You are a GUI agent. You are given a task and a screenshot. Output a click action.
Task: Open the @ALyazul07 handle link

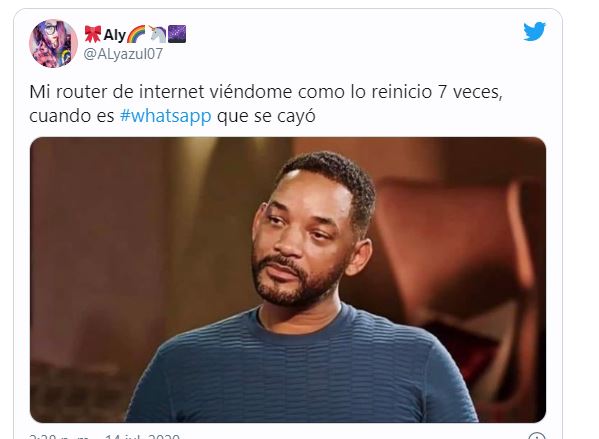(x=123, y=54)
